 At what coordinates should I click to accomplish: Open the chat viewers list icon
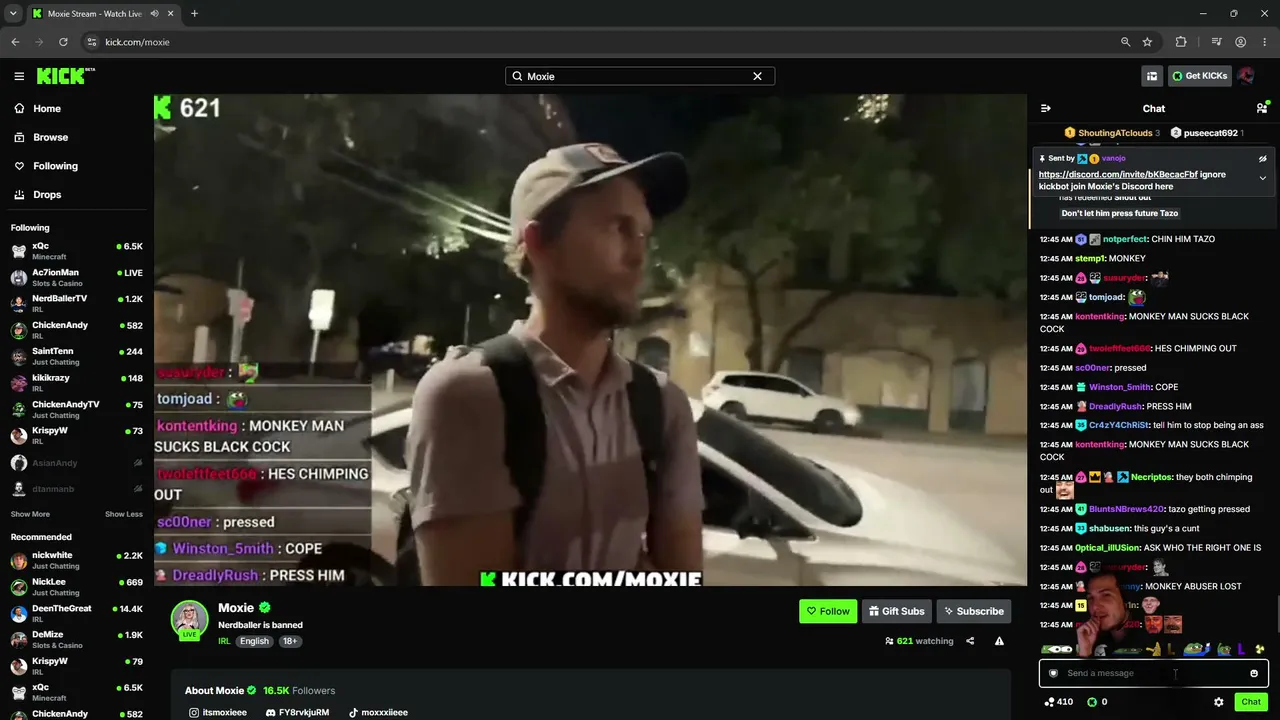click(x=1262, y=108)
